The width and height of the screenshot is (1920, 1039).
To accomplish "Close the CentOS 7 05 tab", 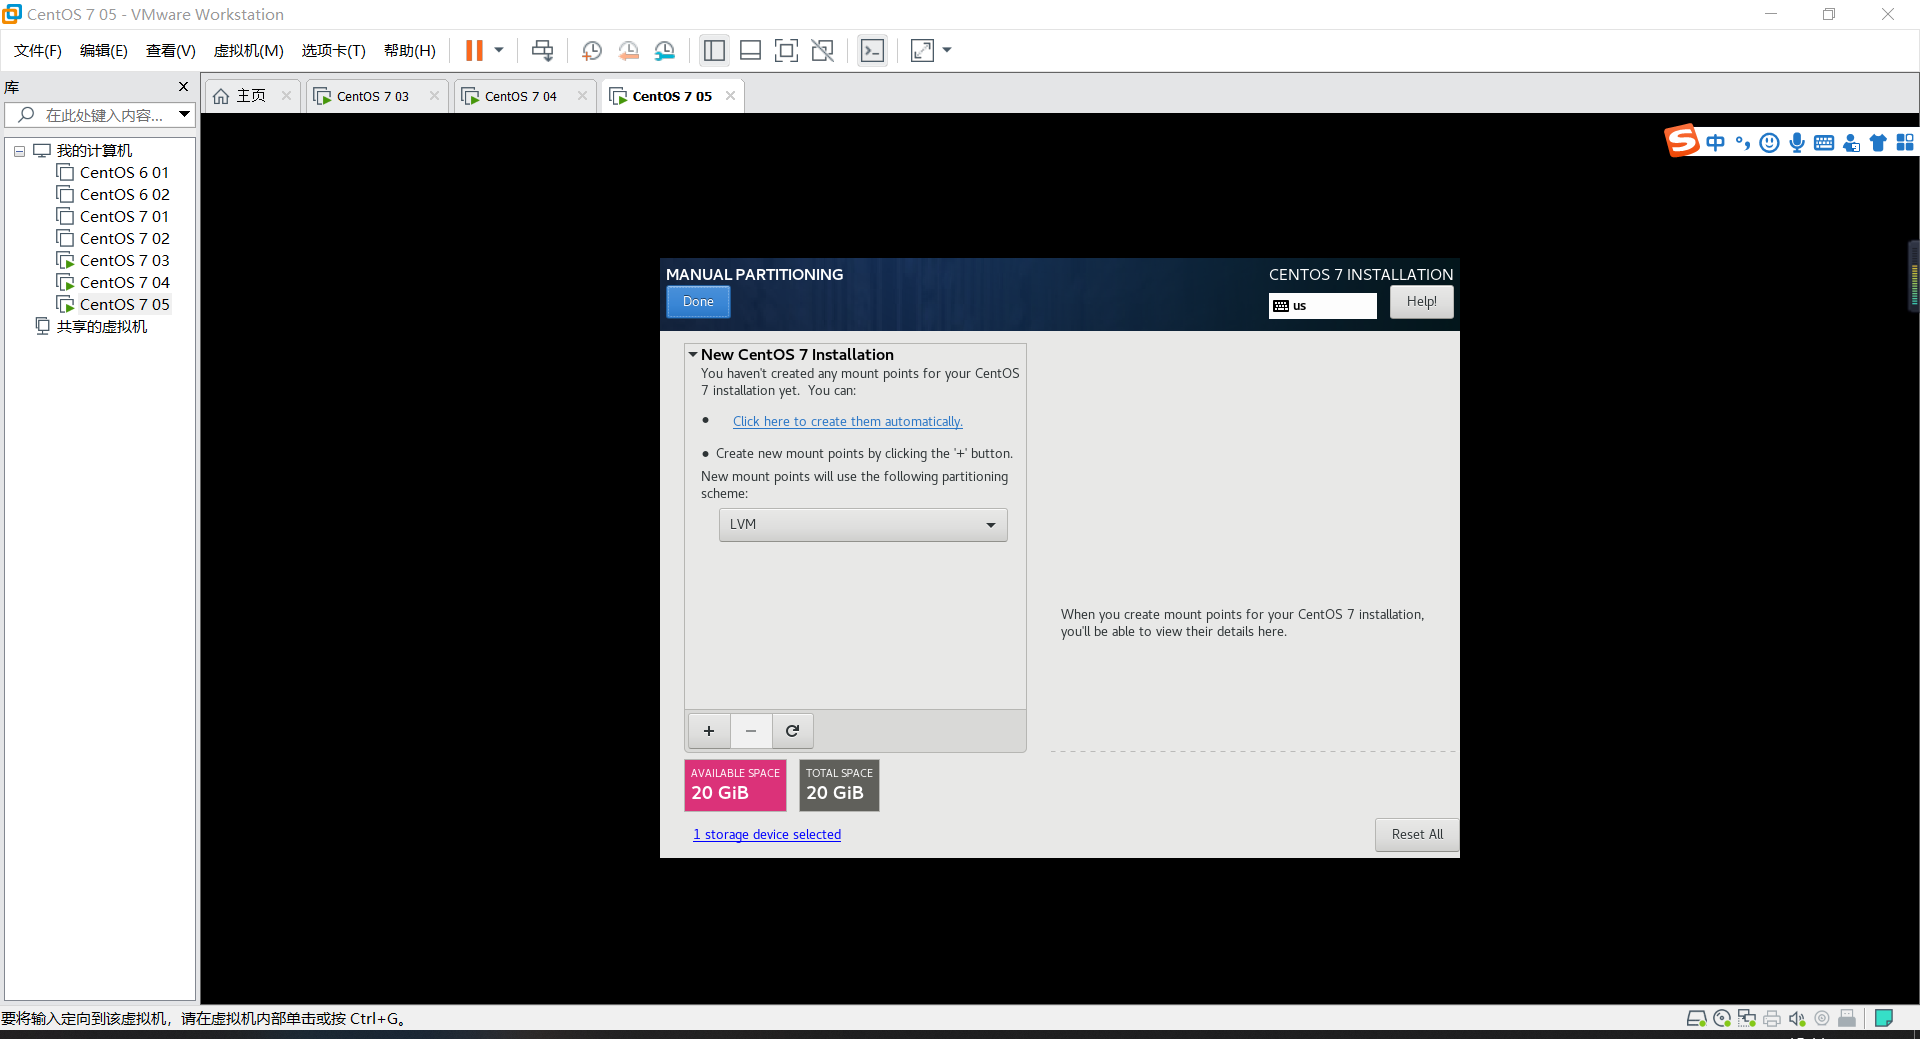I will (730, 96).
